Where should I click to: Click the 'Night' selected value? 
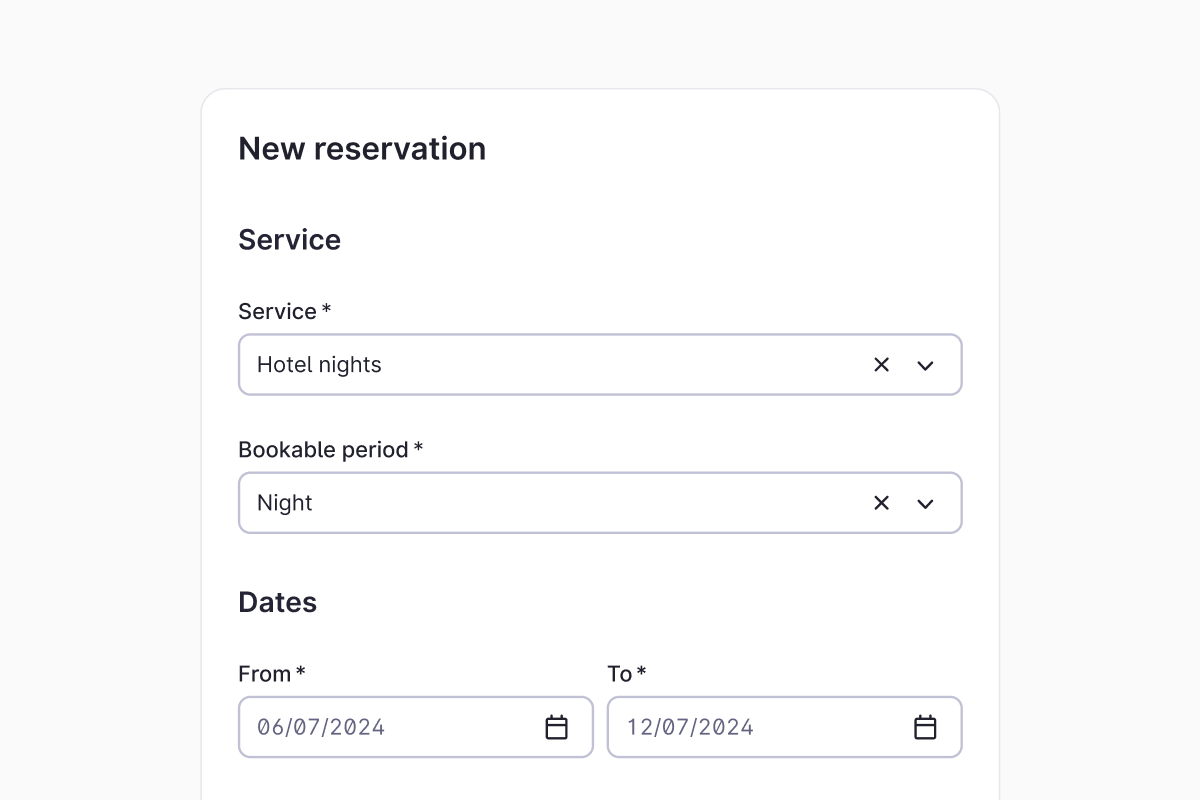[x=285, y=503]
